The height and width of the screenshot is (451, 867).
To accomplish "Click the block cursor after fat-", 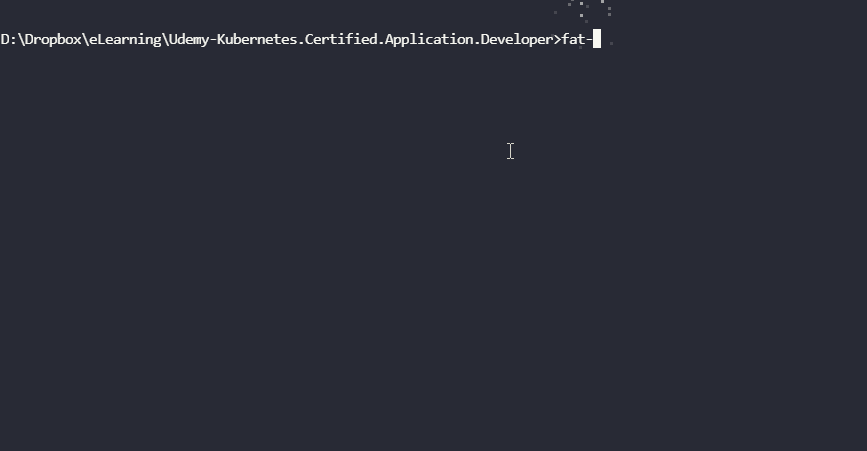I will (597, 40).
